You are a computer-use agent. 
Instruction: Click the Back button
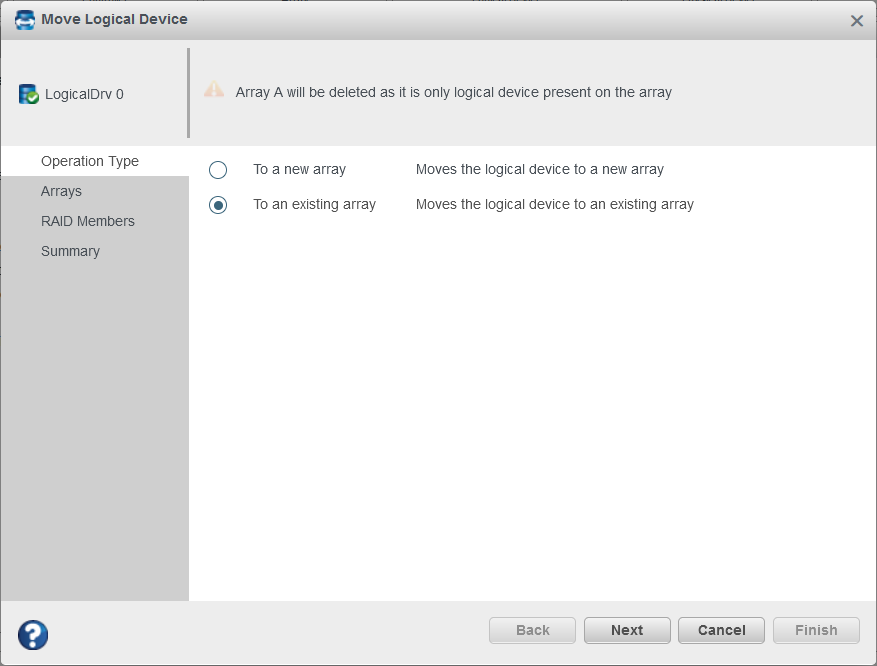click(531, 630)
